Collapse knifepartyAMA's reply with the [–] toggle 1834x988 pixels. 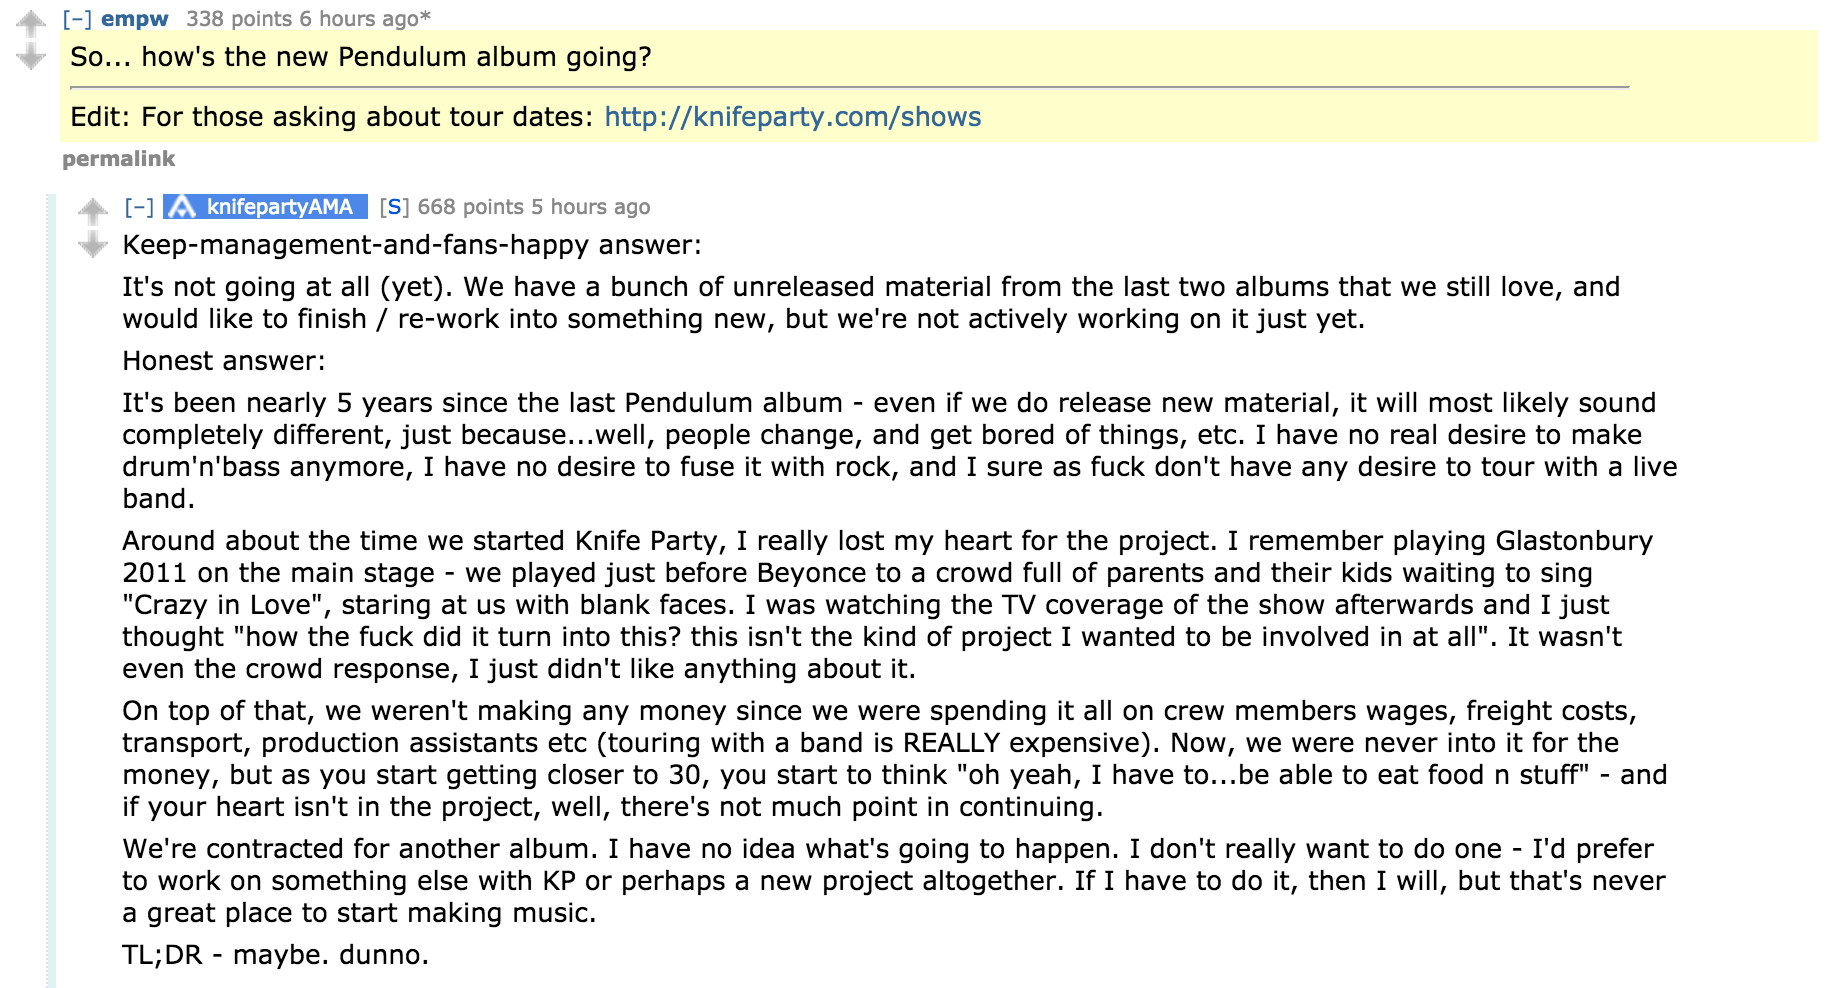click(x=139, y=207)
